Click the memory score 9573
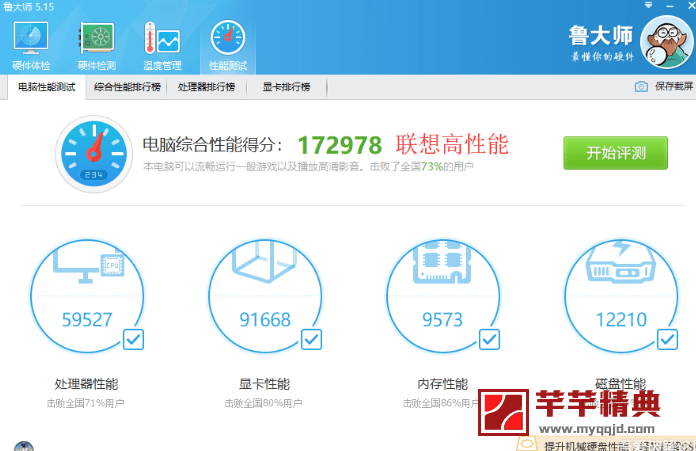Screen dimensions: 696x451 point(443,320)
